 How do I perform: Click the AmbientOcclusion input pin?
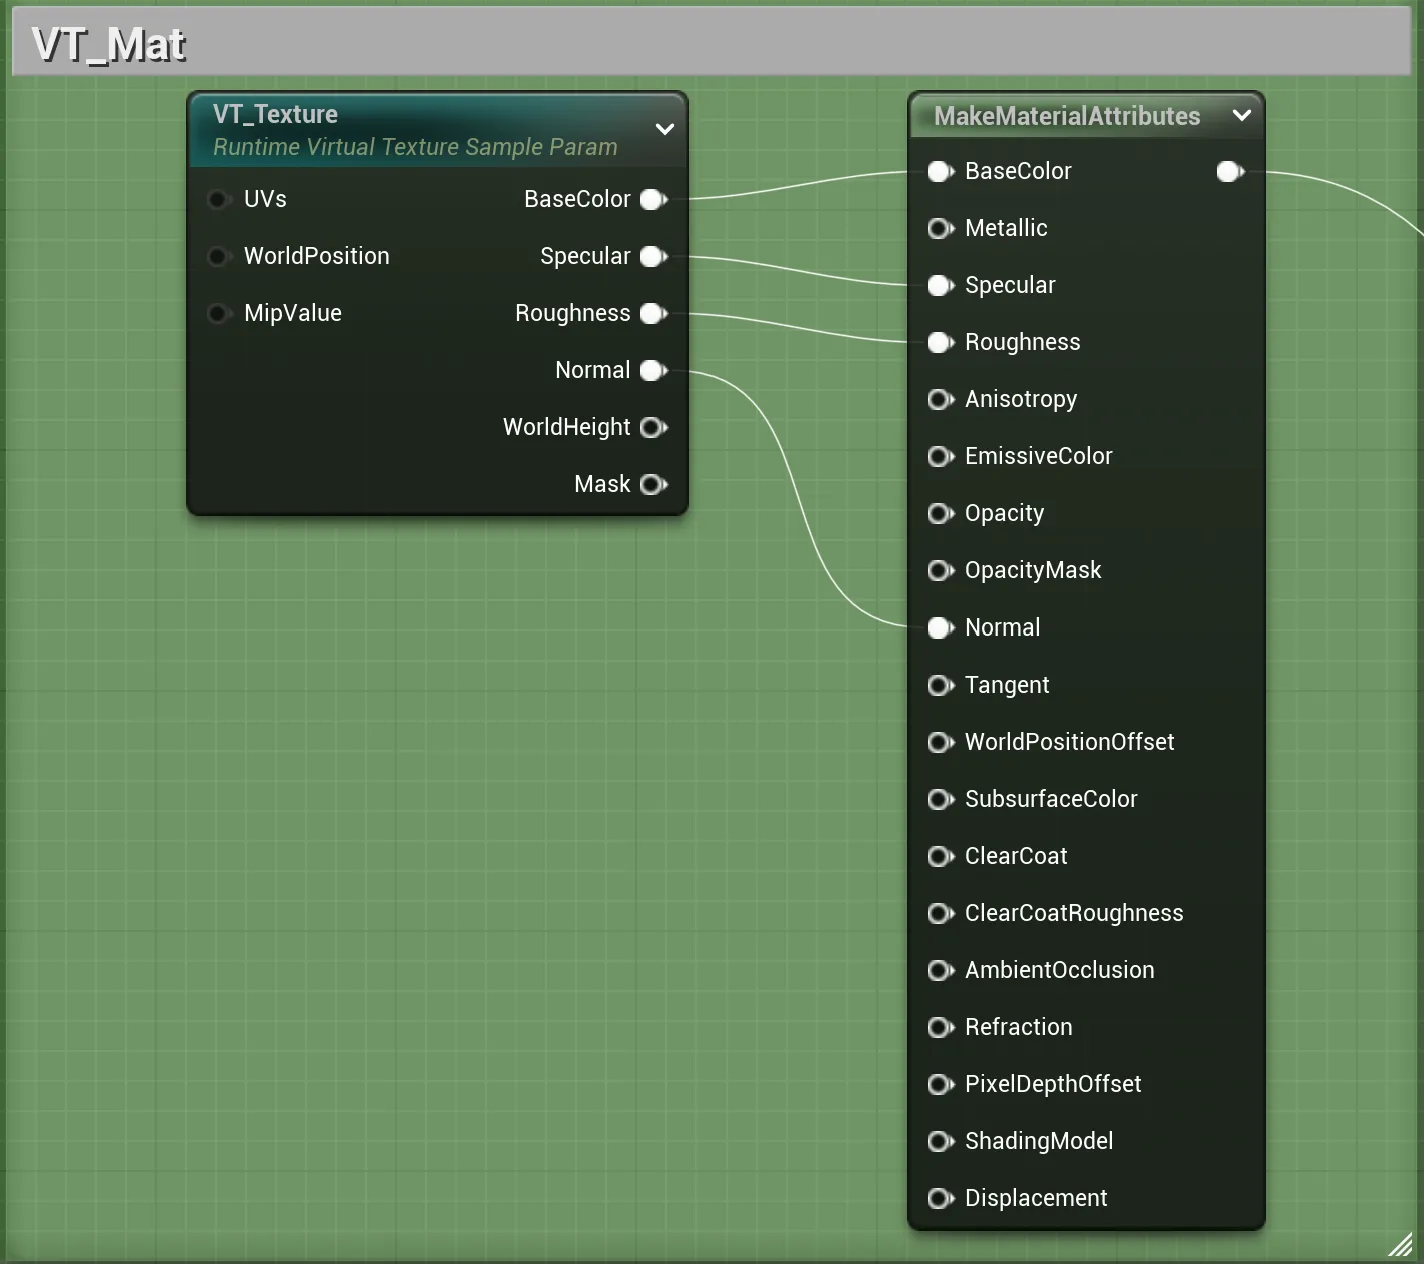coord(941,969)
